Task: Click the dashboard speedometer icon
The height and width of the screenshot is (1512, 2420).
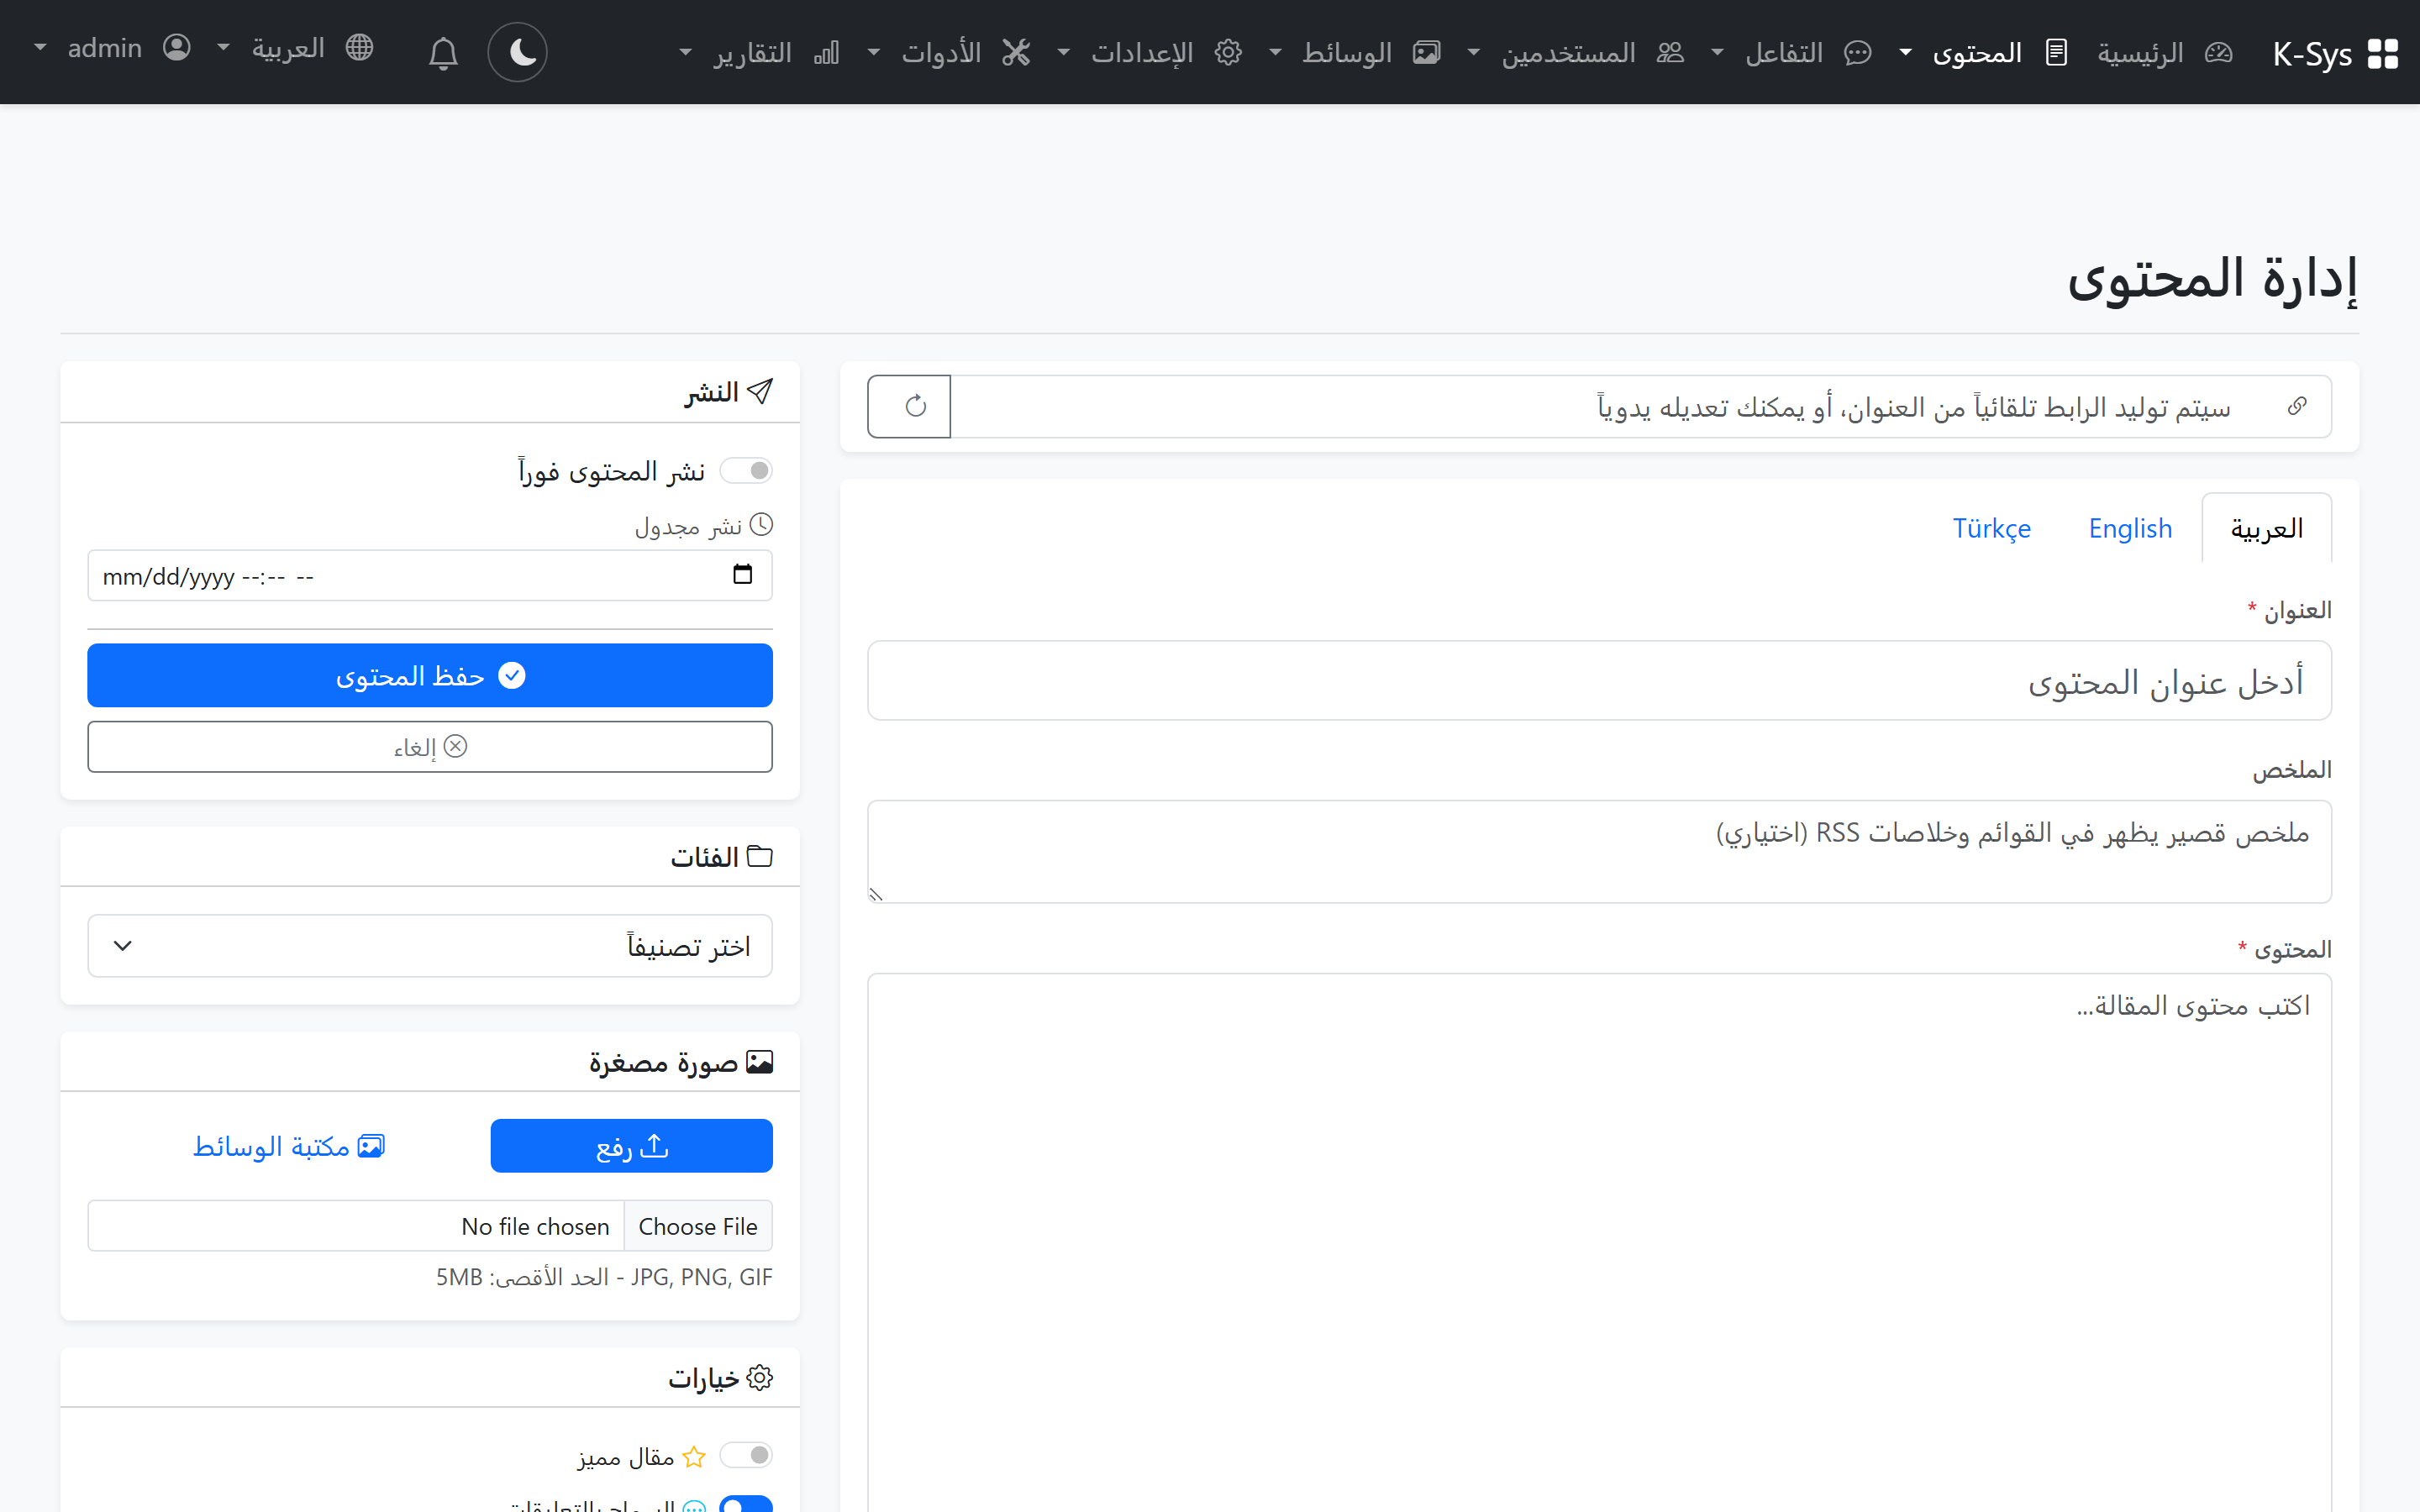Action: click(2218, 52)
